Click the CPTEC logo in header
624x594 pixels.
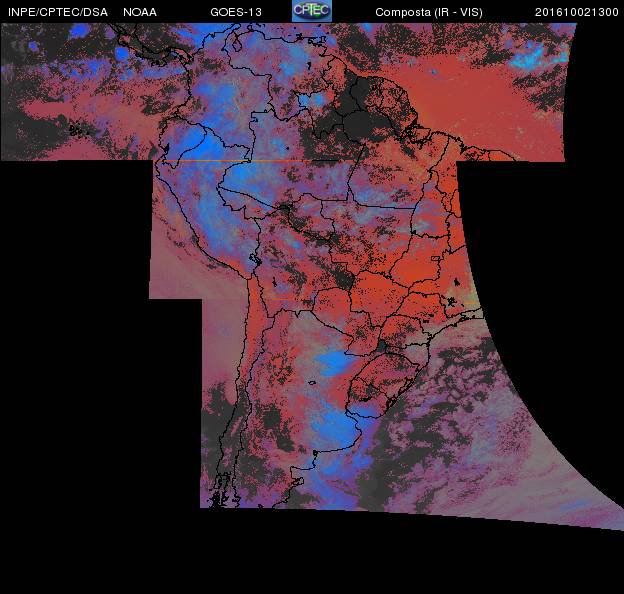312,11
